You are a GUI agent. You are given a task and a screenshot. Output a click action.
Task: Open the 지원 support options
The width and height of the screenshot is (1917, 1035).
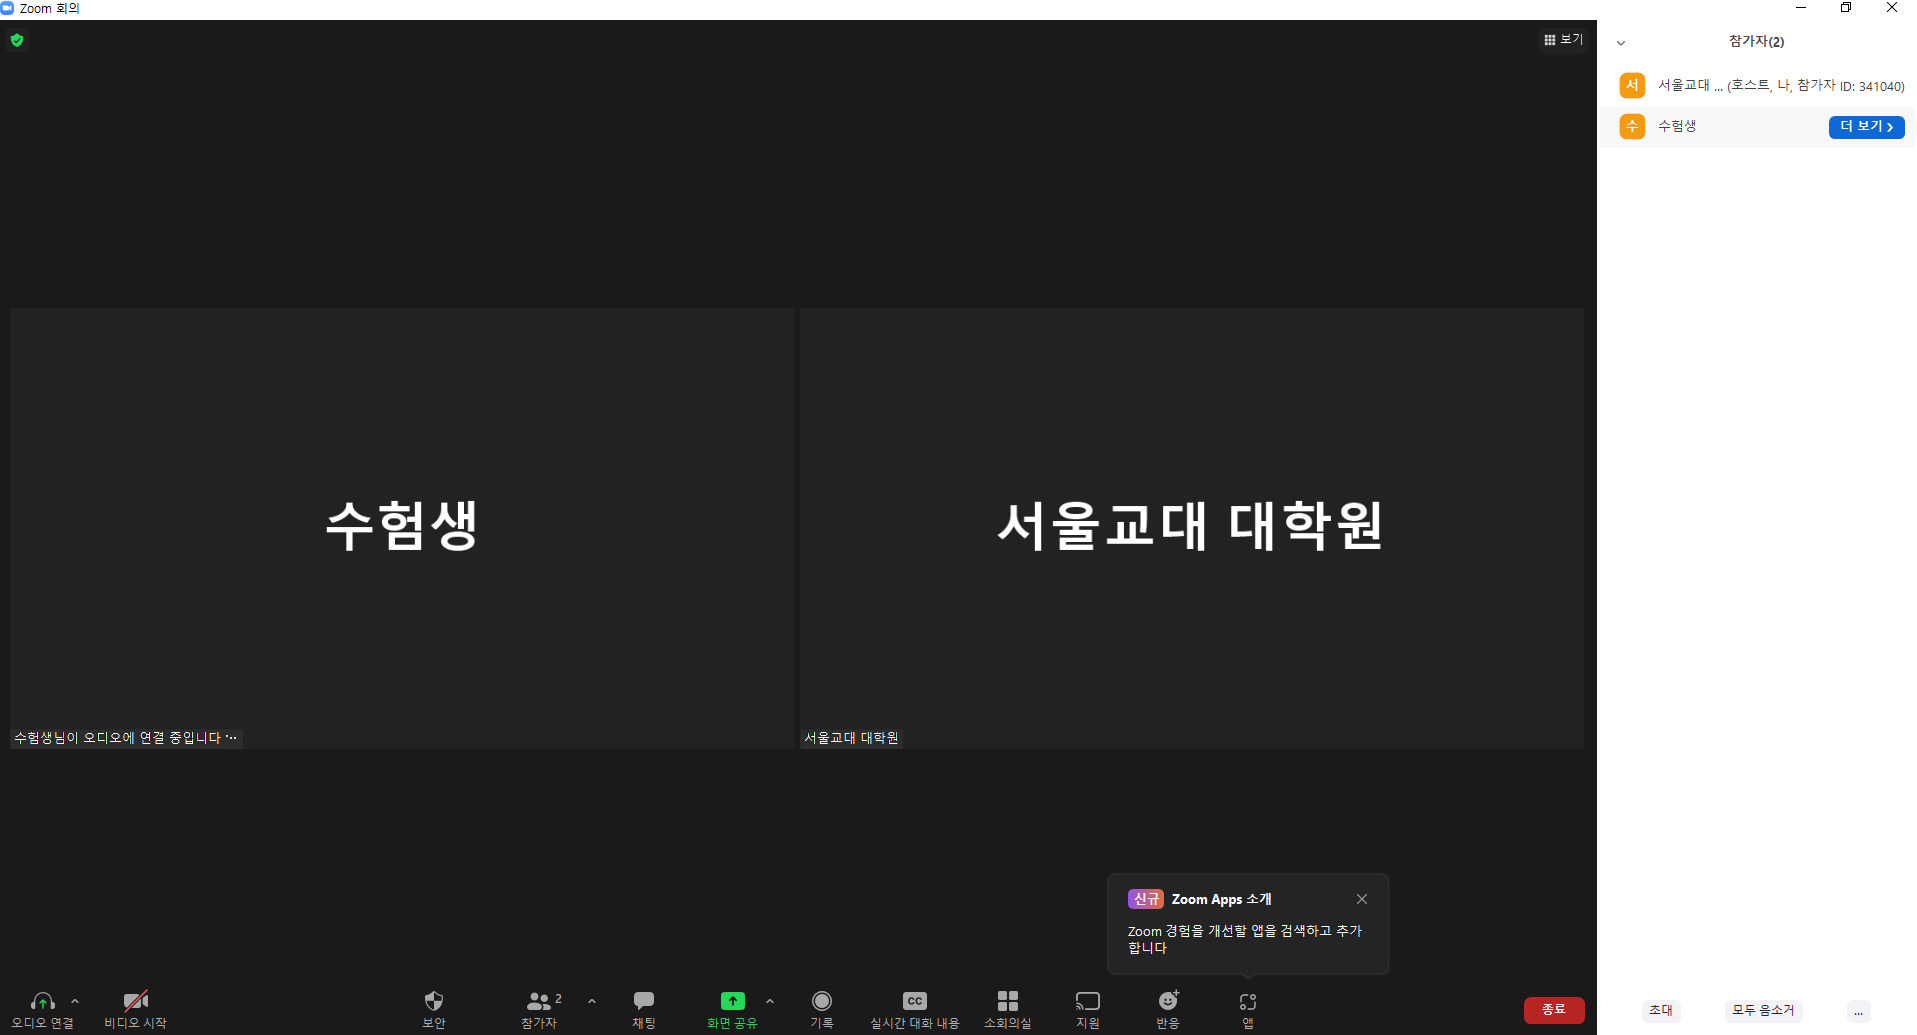(x=1087, y=1008)
